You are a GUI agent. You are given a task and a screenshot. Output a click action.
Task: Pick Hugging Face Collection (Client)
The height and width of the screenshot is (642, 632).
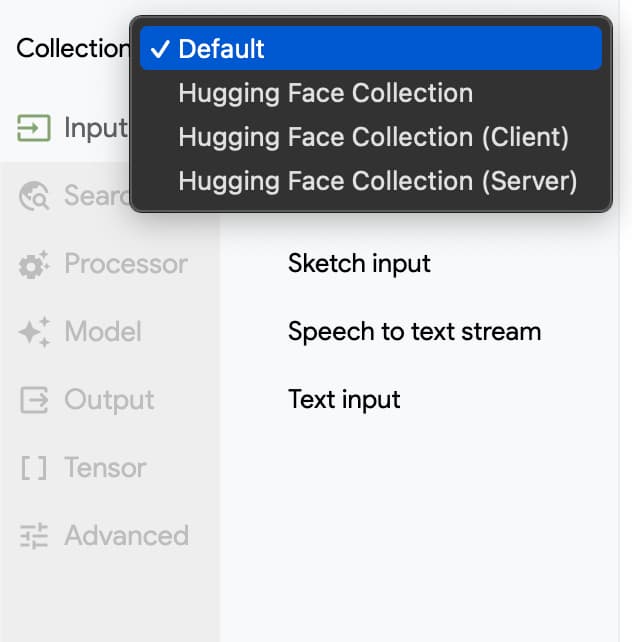(x=373, y=137)
